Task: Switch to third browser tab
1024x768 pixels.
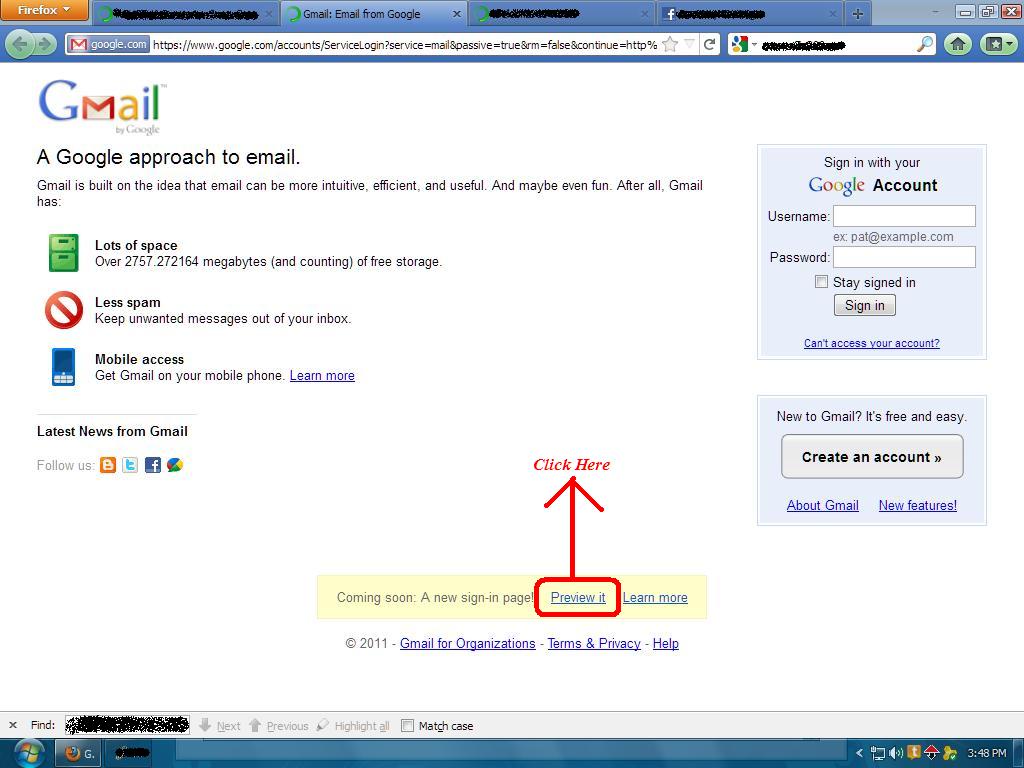Action: [x=562, y=14]
